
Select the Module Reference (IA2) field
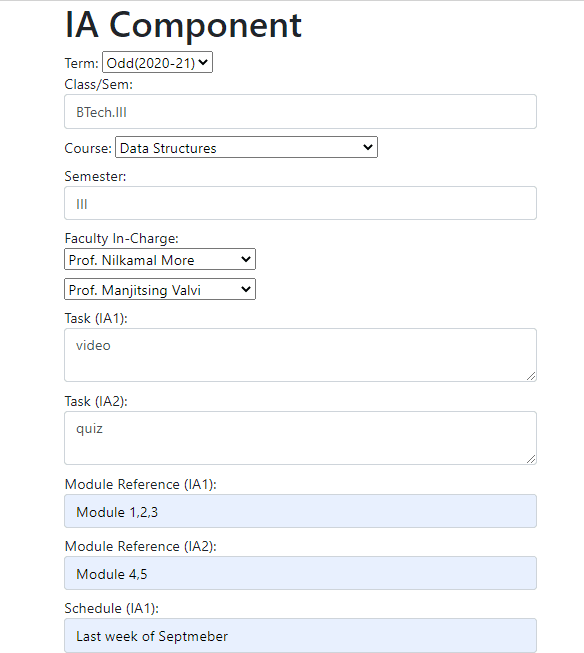click(x=300, y=573)
